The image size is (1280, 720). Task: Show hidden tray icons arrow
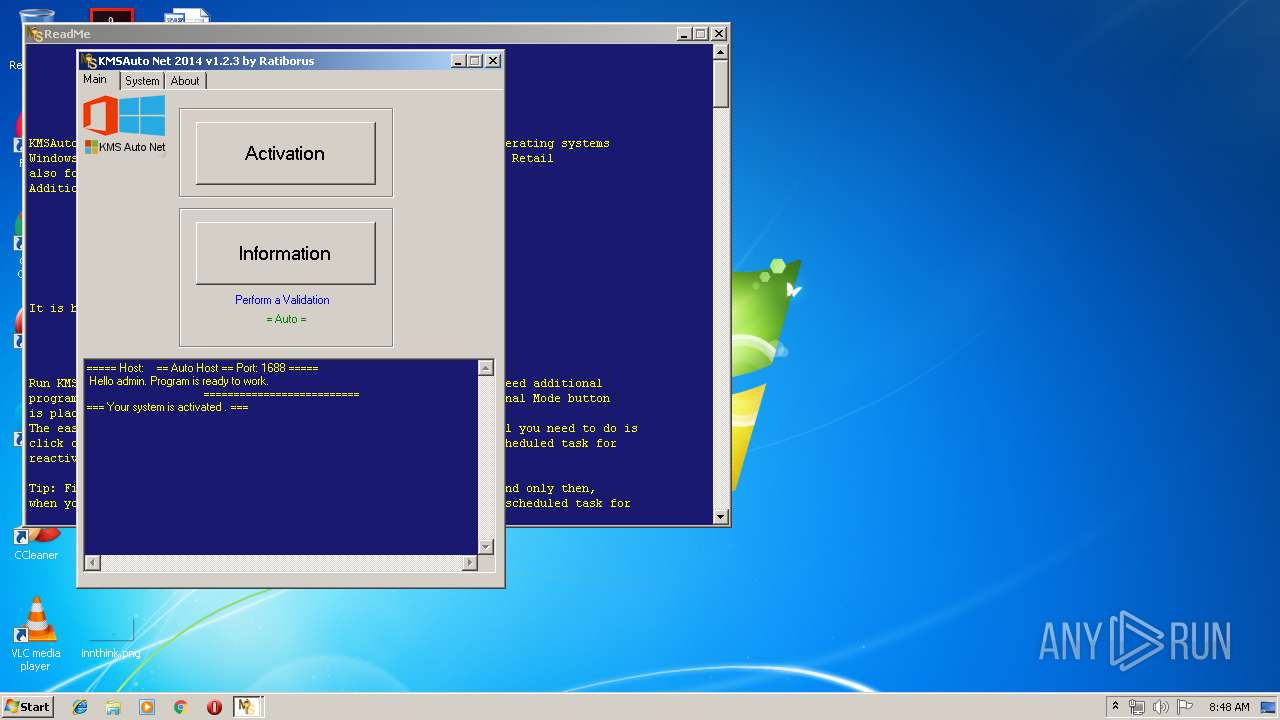pos(1115,706)
